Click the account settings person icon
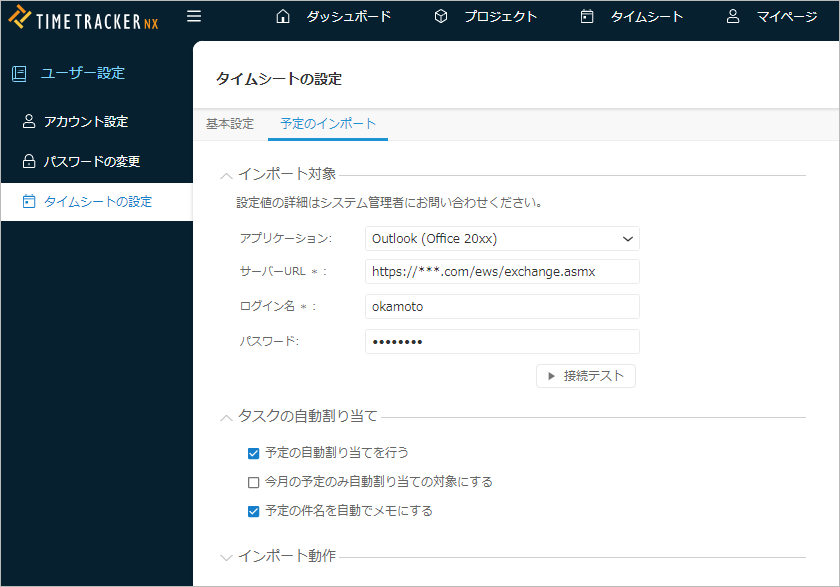840x587 pixels. pyautogui.click(x=29, y=121)
